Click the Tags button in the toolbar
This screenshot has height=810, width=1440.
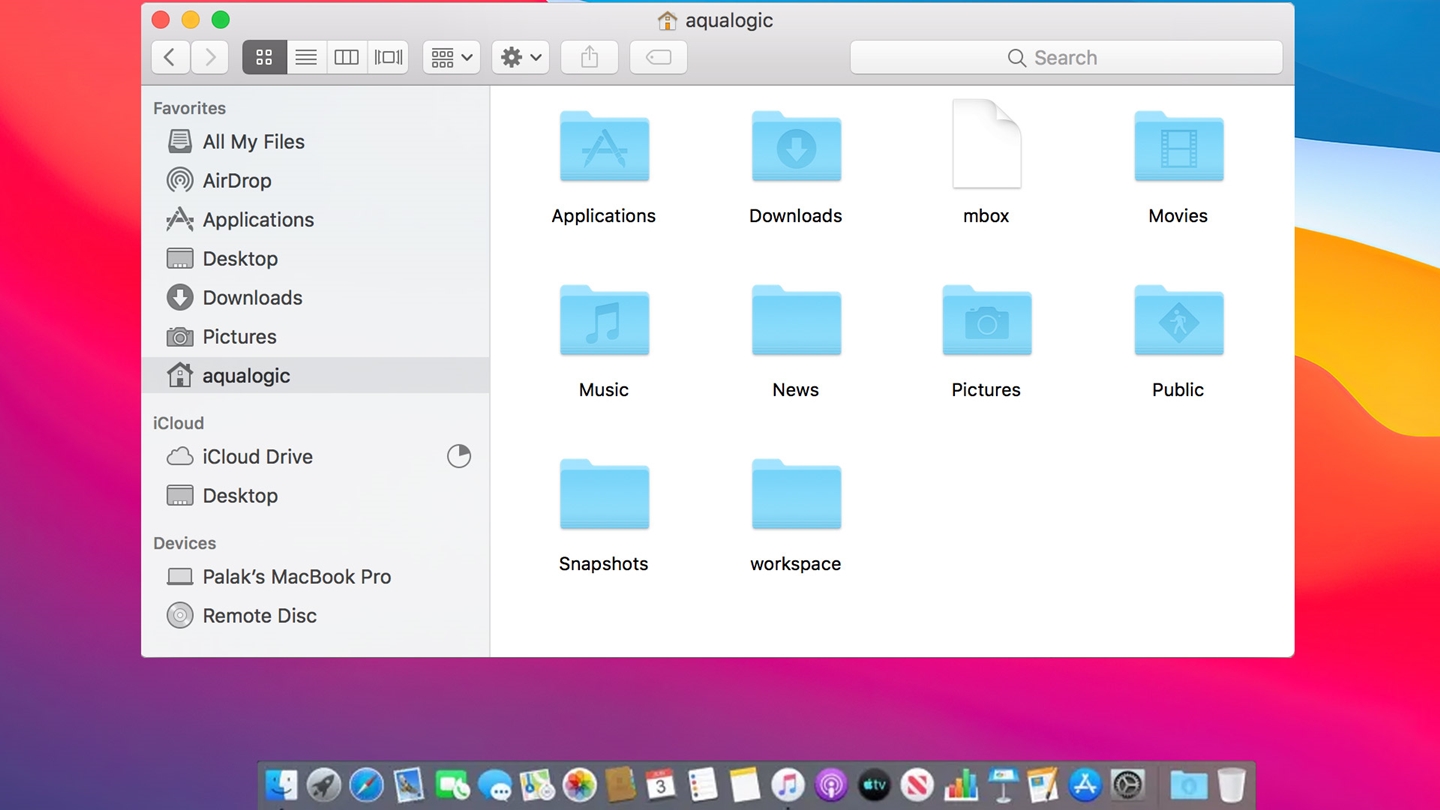click(x=658, y=57)
